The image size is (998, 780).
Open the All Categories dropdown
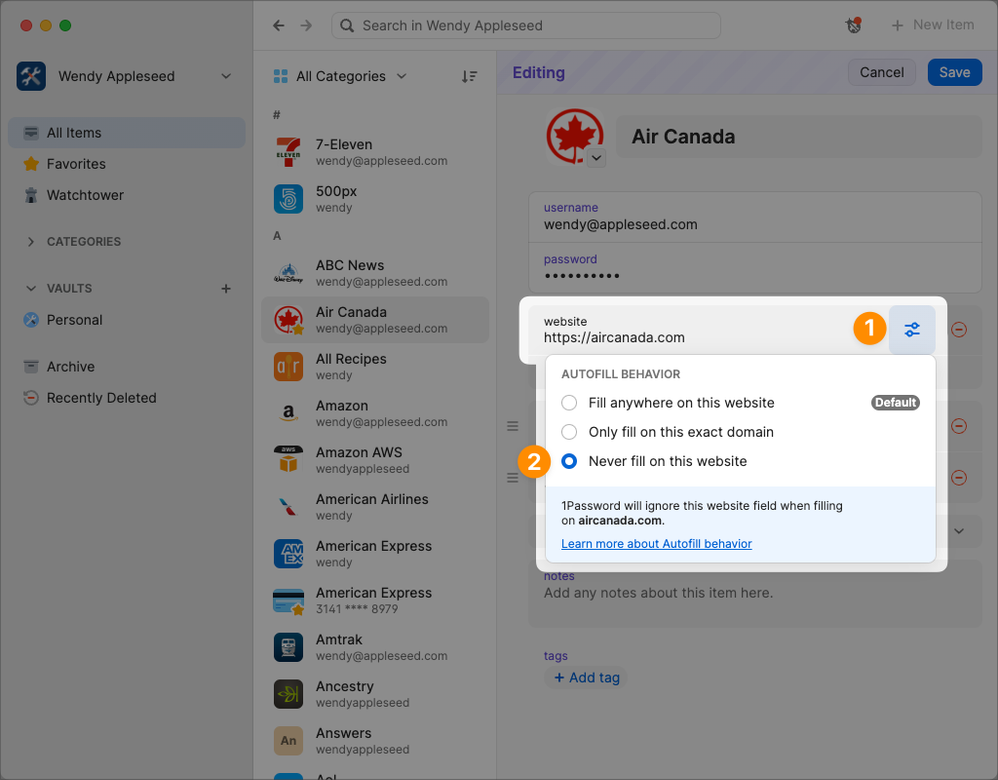click(340, 76)
